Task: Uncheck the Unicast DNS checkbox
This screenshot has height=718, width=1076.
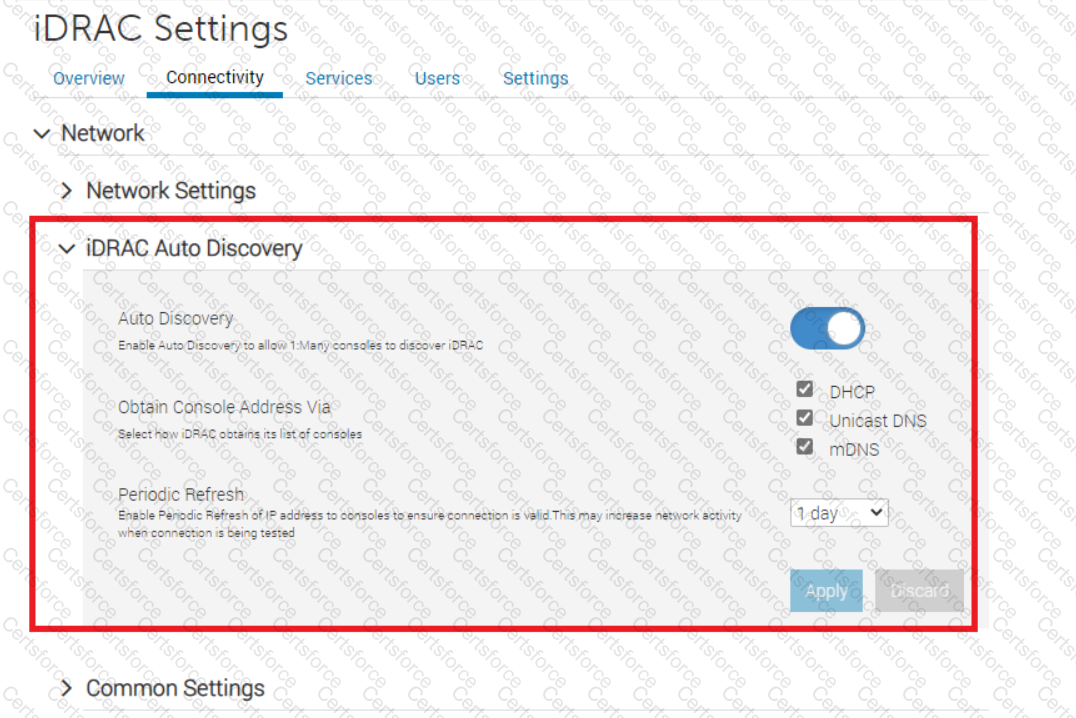Action: [805, 418]
